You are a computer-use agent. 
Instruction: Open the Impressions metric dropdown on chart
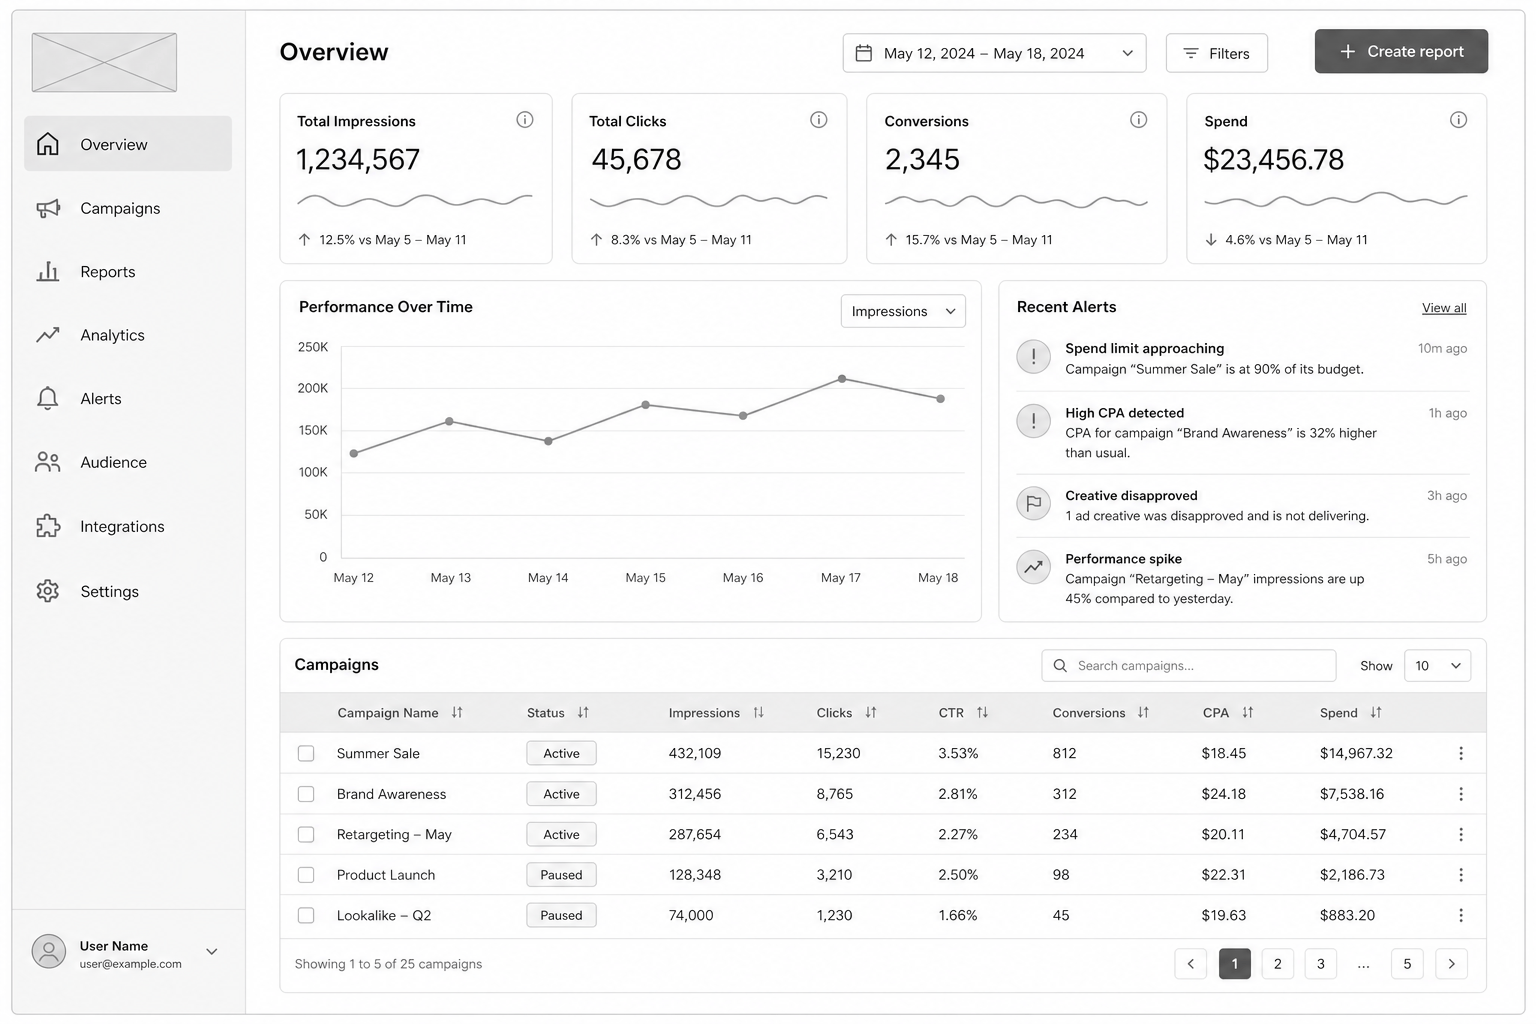[903, 311]
